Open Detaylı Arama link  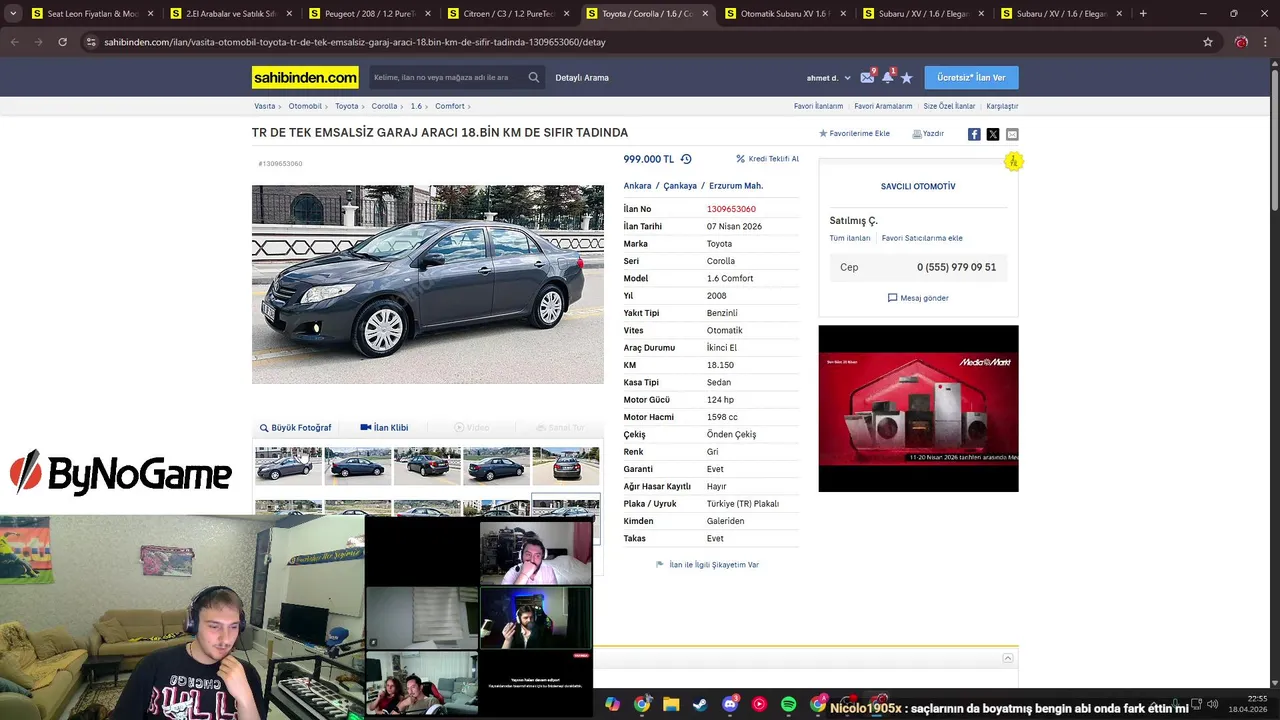582,78
